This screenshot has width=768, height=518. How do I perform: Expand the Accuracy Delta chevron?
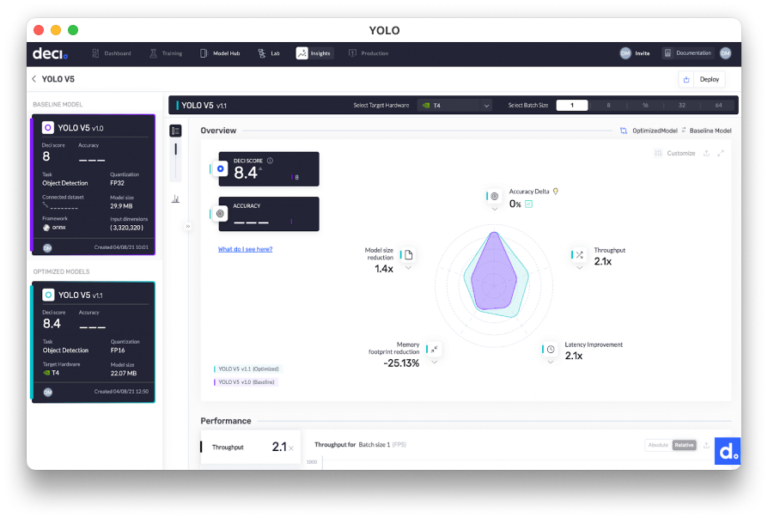[495, 209]
